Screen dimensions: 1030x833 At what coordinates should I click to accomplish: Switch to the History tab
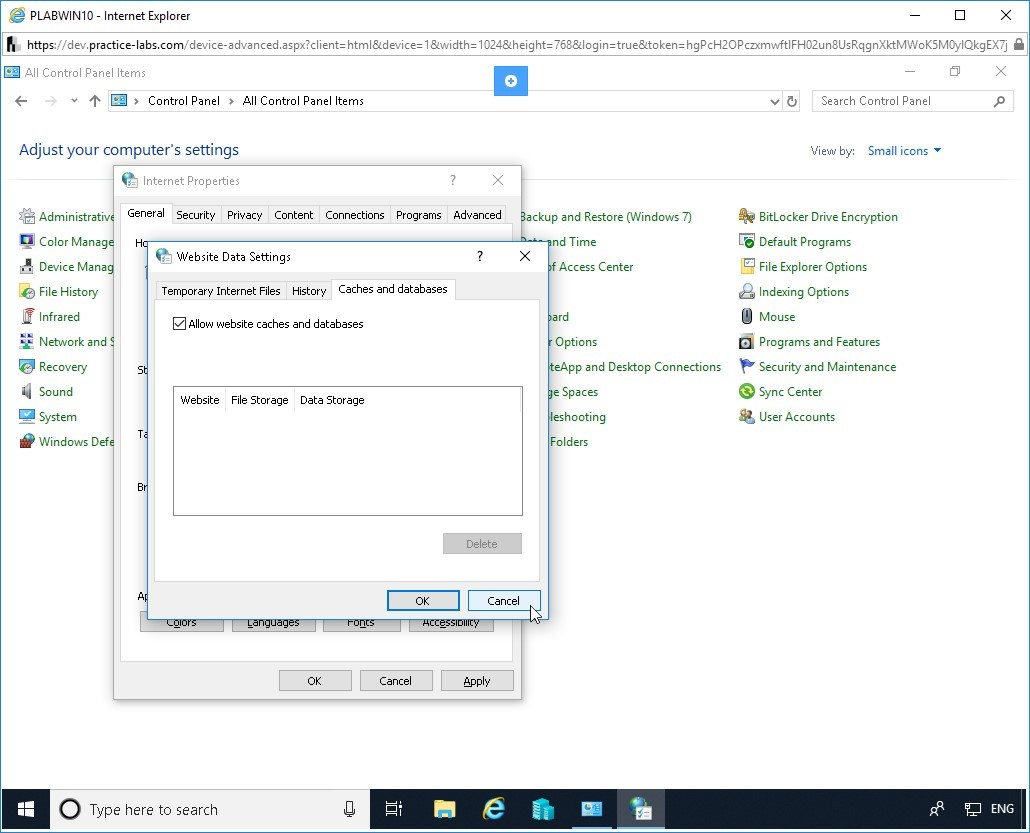(x=309, y=290)
